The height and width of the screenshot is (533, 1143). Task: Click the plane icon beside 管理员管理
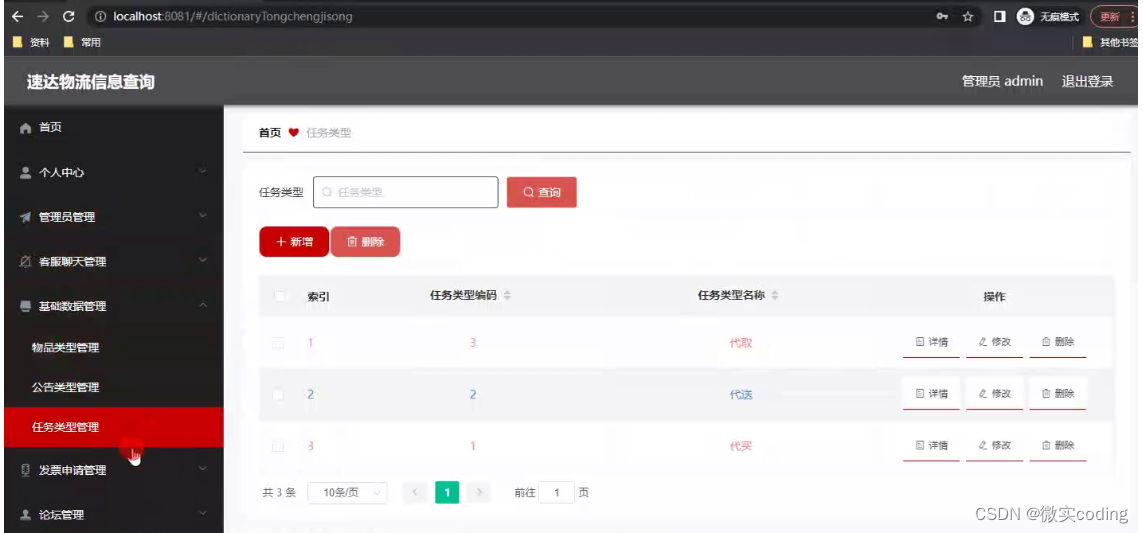click(x=26, y=217)
